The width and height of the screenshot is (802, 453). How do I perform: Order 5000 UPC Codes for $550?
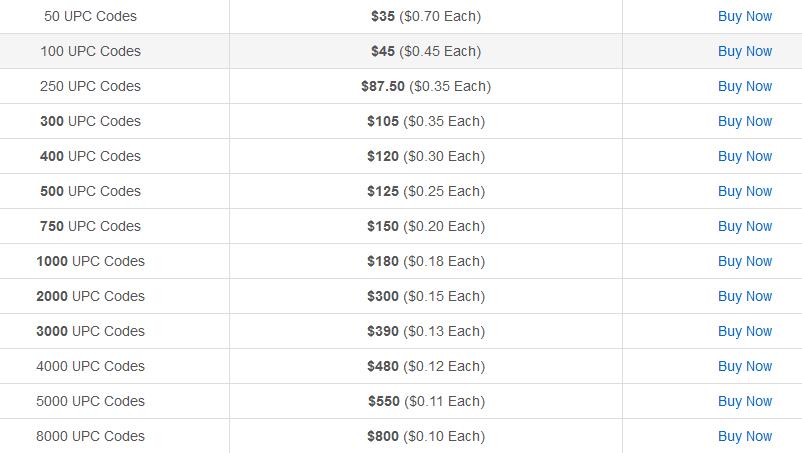(x=745, y=401)
